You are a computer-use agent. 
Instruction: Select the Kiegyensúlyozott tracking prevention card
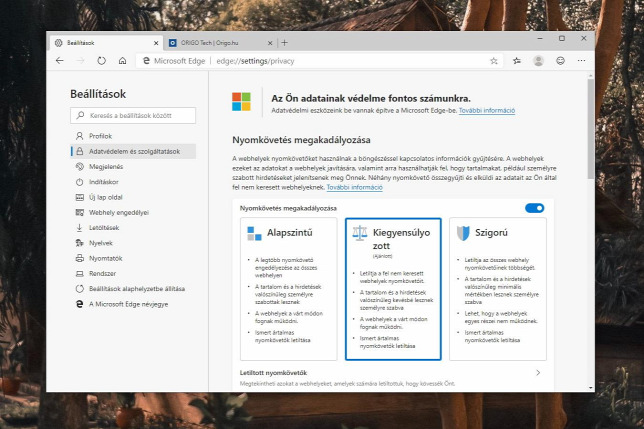point(393,289)
